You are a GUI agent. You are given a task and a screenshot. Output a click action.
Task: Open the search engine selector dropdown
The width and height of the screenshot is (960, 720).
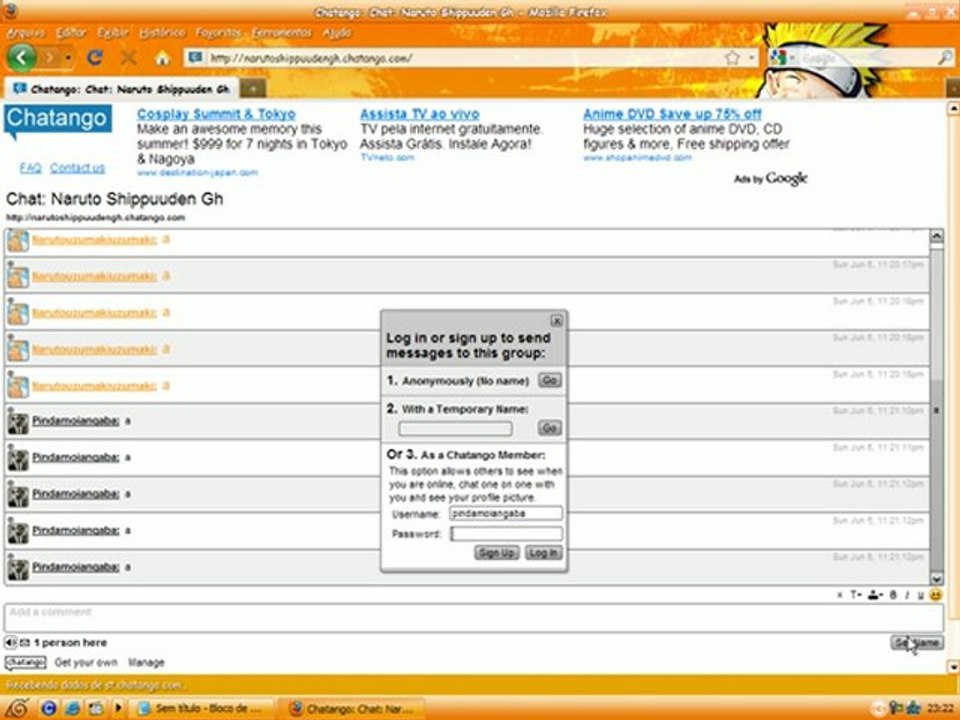pyautogui.click(x=782, y=58)
